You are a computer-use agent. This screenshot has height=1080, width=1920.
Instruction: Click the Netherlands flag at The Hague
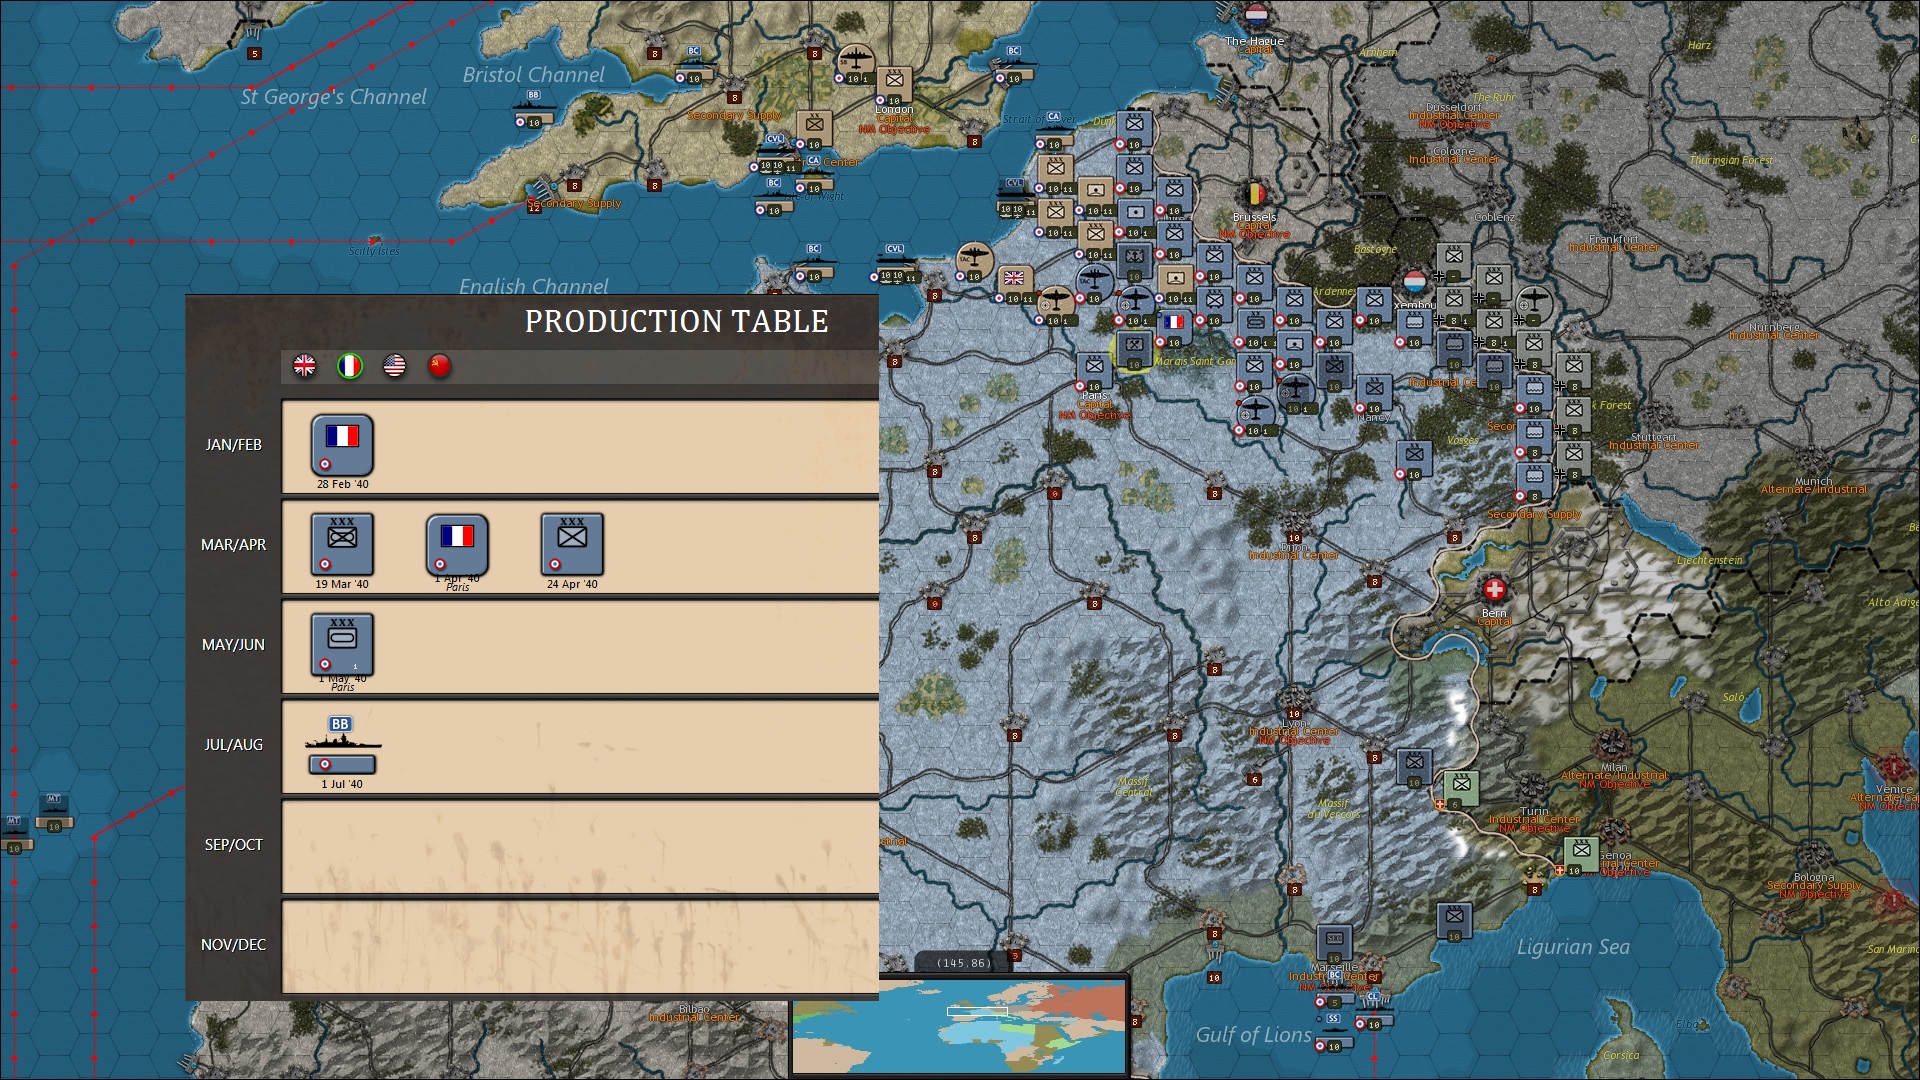(1256, 17)
